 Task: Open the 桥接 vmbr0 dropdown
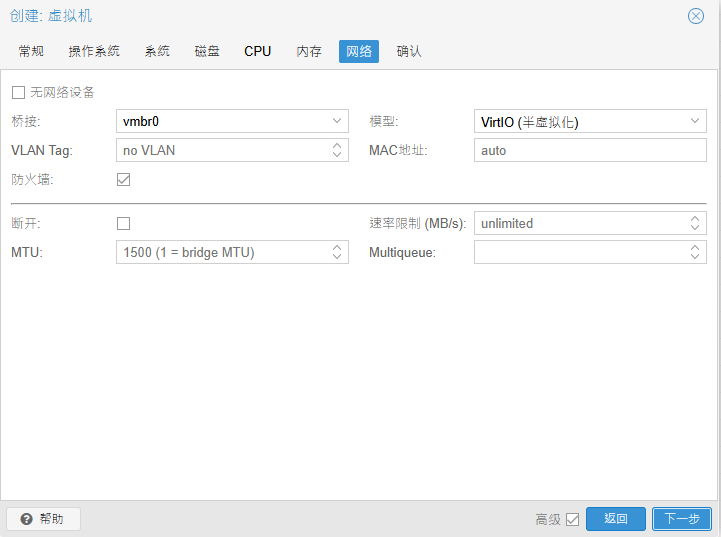point(338,122)
